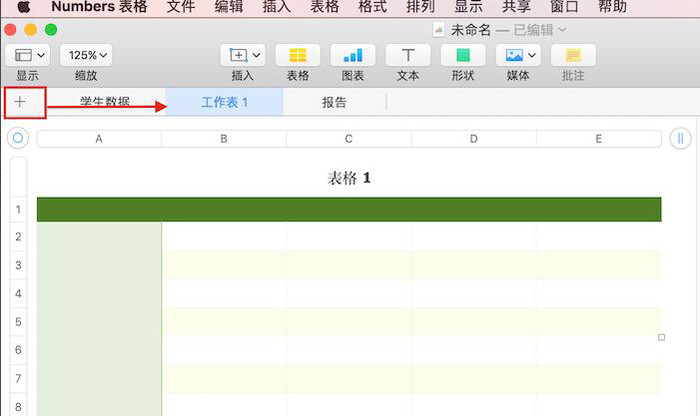Click the 已编辑 status text in title bar
The height and width of the screenshot is (416, 700).
pos(533,30)
